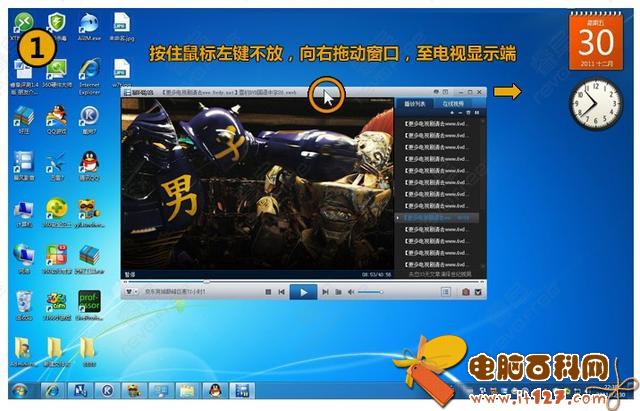Open the dropdown at player's bottom-left corner
The width and height of the screenshot is (640, 411).
[x=131, y=292]
